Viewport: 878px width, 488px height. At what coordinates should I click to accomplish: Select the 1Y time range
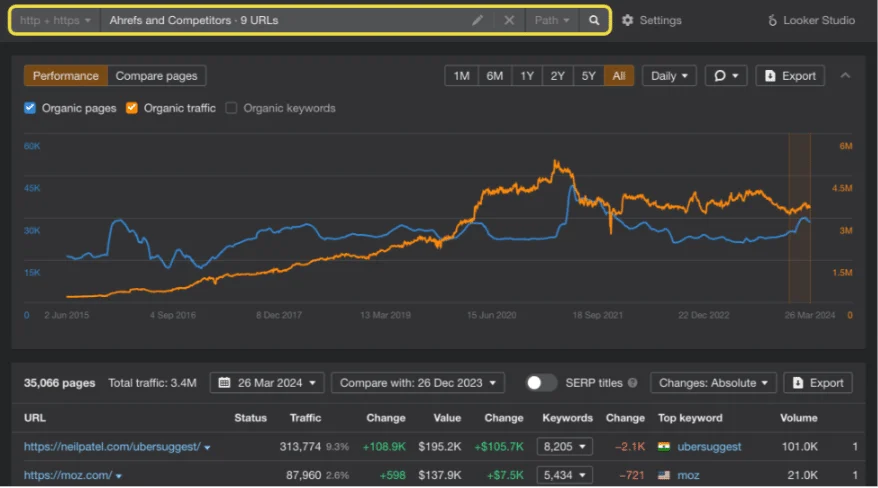coord(526,76)
